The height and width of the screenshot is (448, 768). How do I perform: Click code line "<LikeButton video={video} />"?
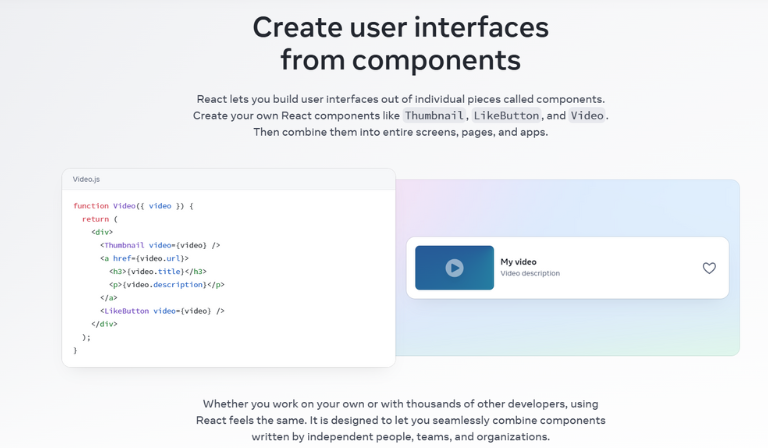(x=162, y=311)
